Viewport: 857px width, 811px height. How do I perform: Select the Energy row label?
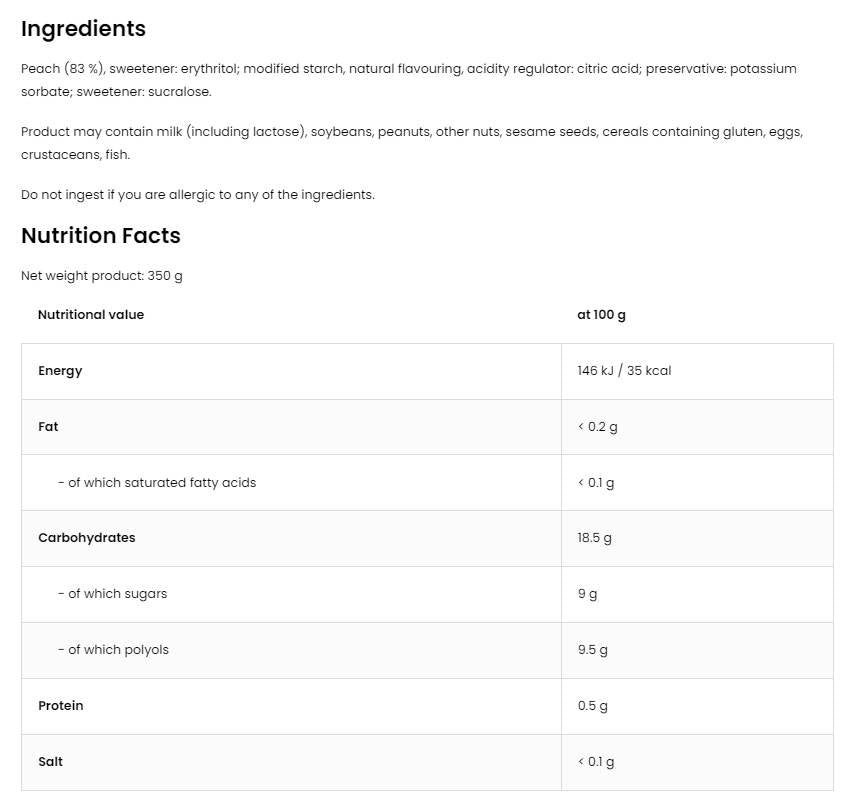[x=60, y=371]
